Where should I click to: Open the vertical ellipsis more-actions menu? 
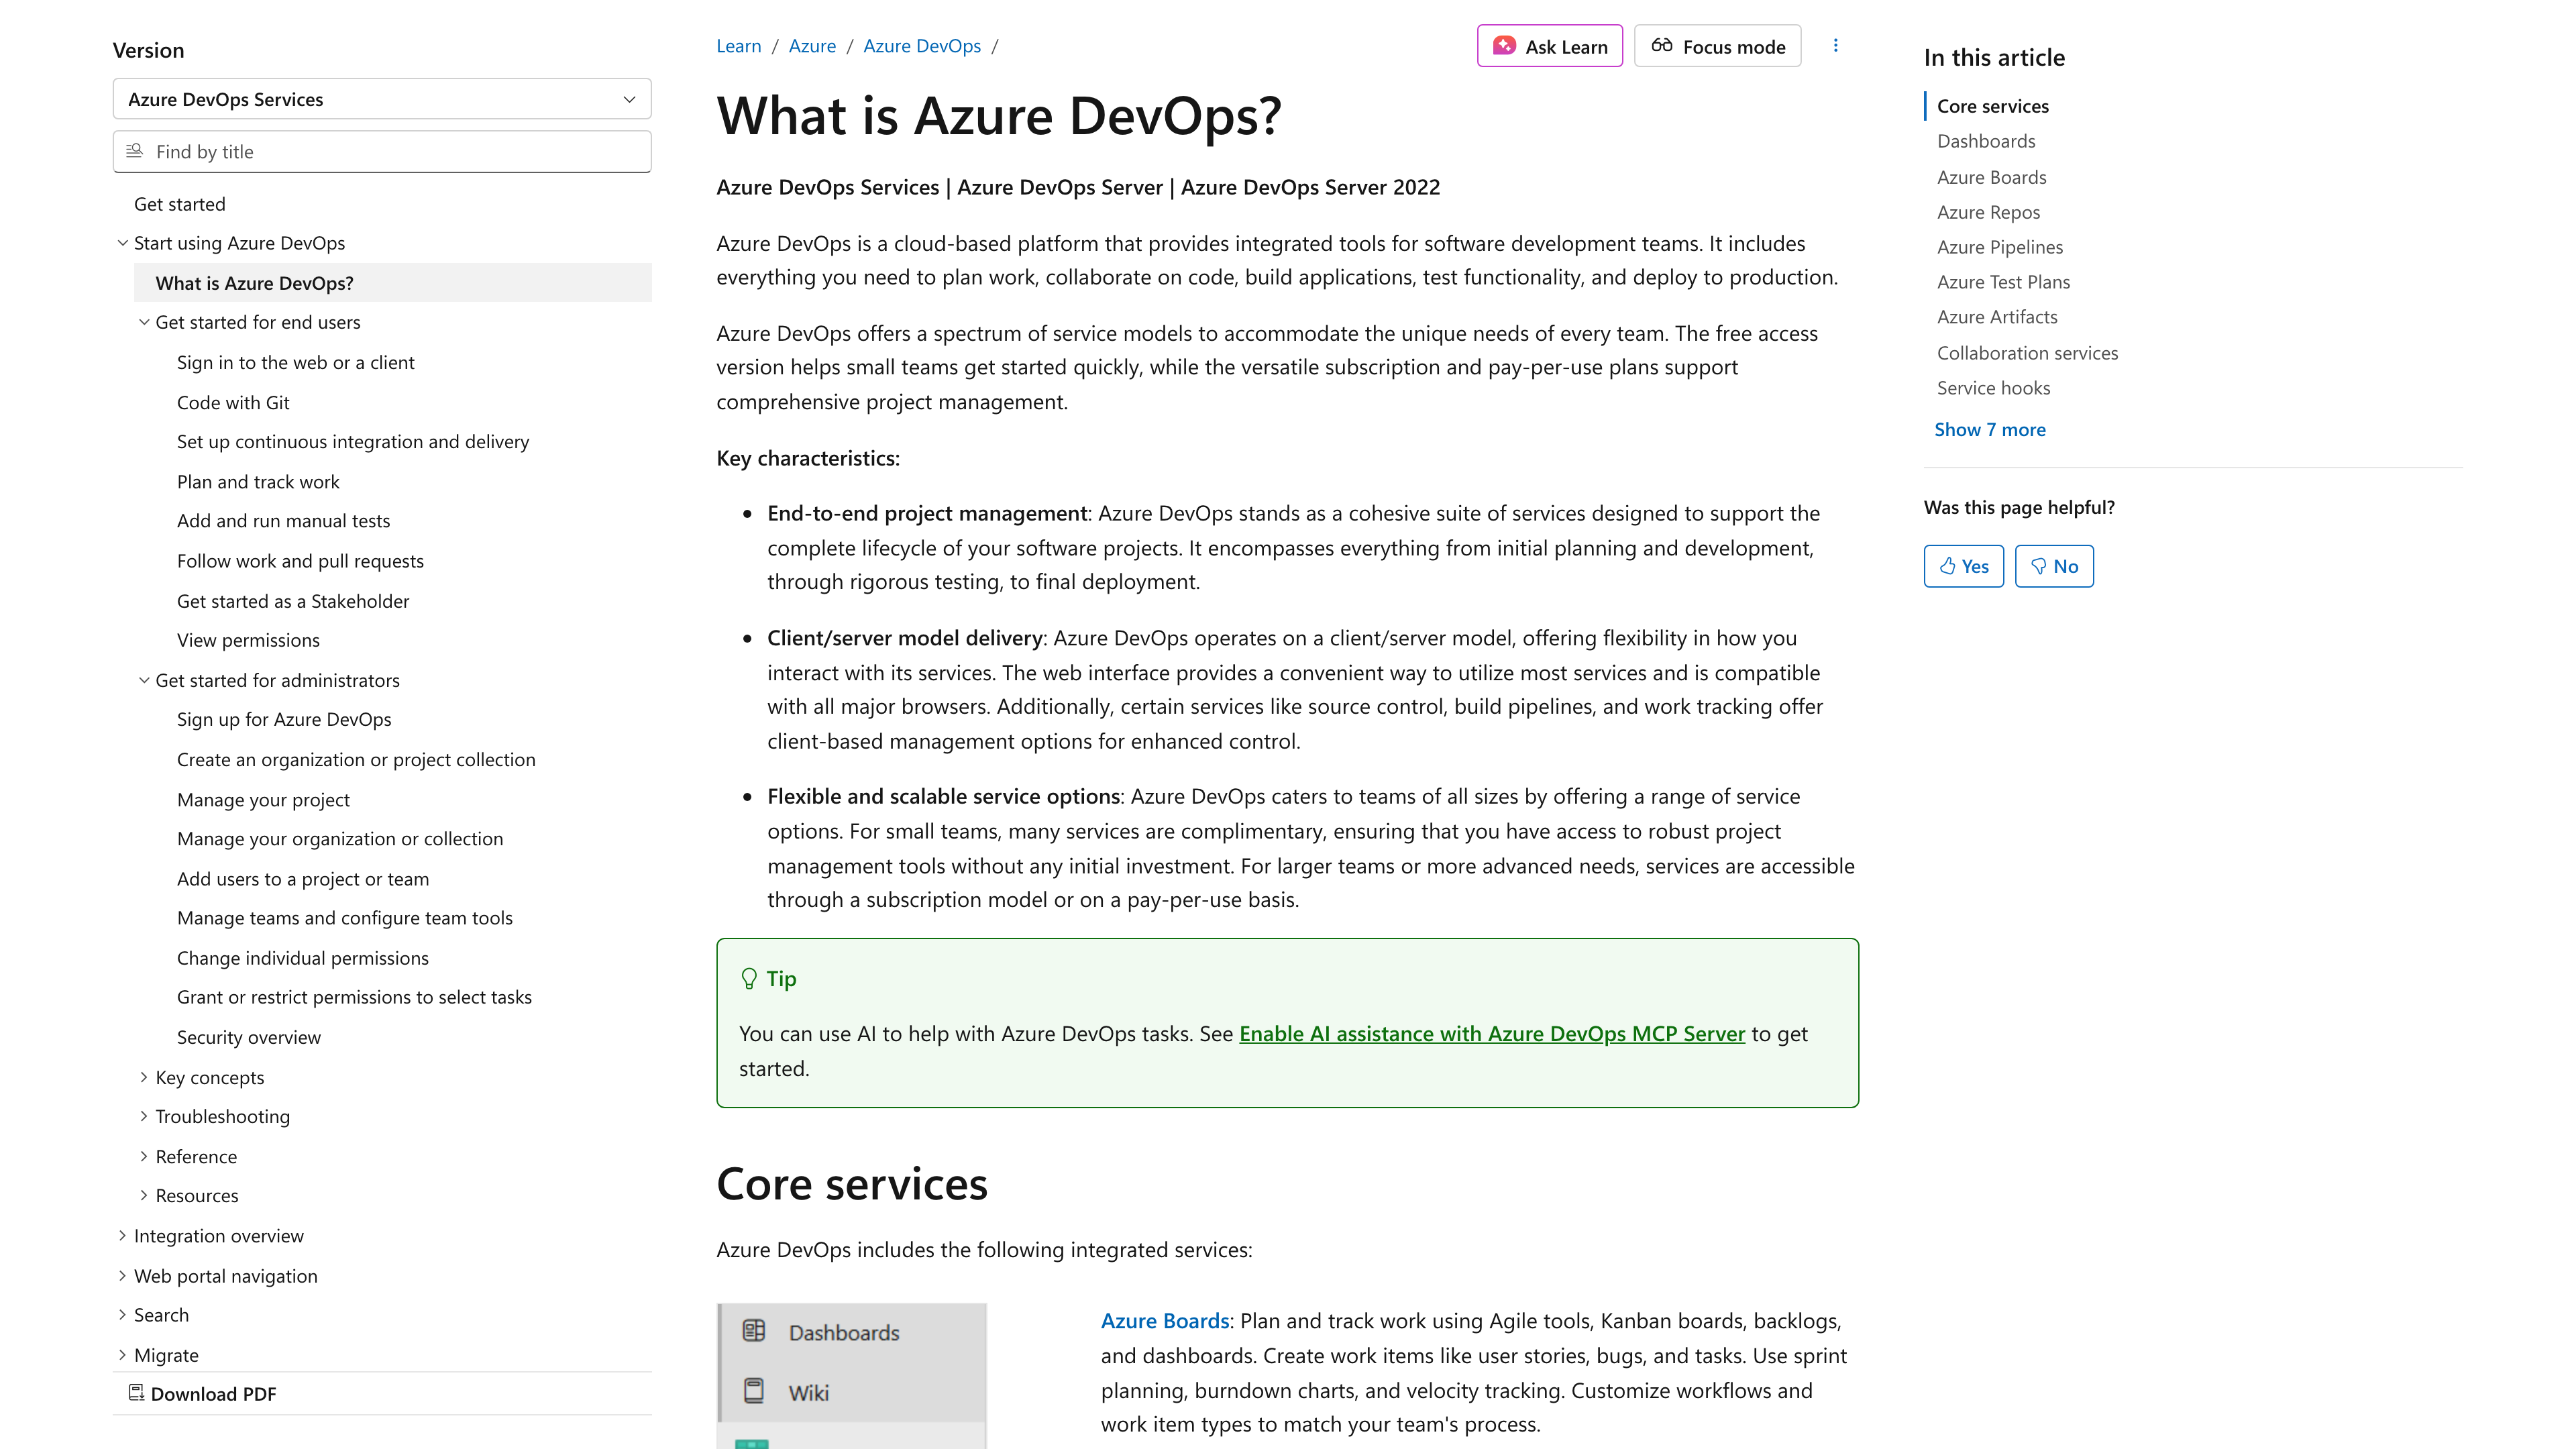1836,45
